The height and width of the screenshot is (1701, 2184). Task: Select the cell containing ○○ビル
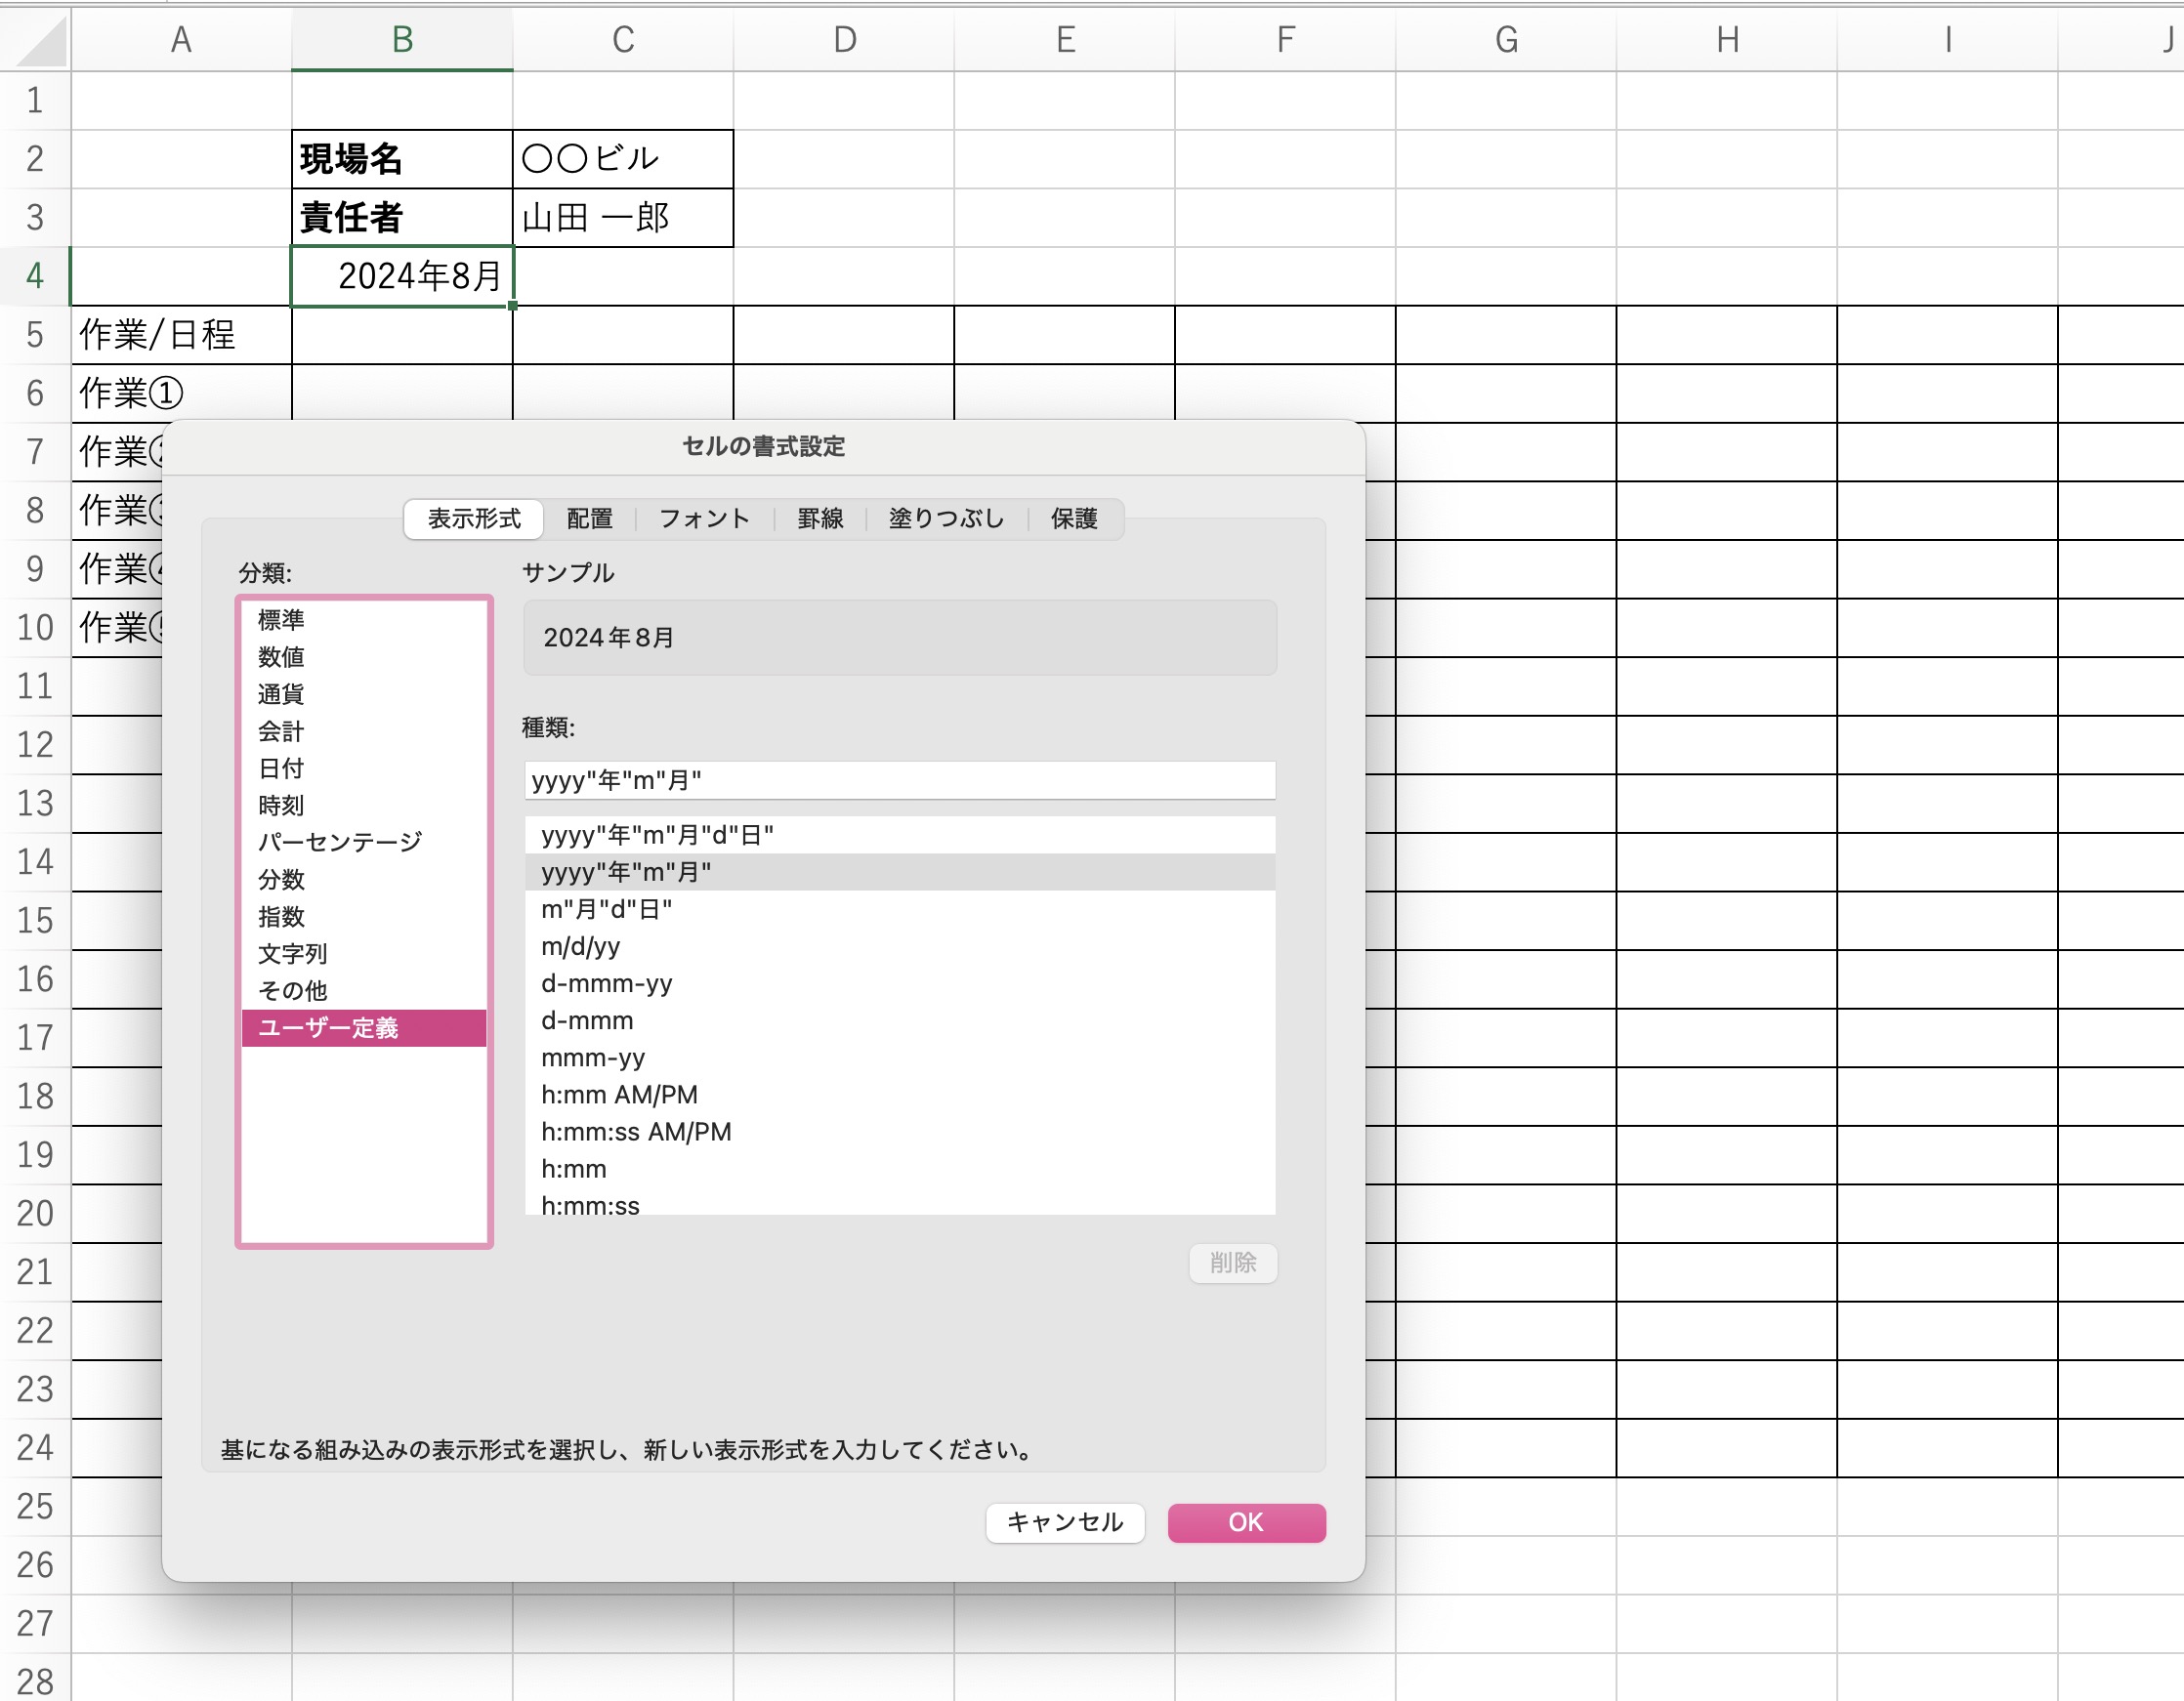click(x=623, y=159)
